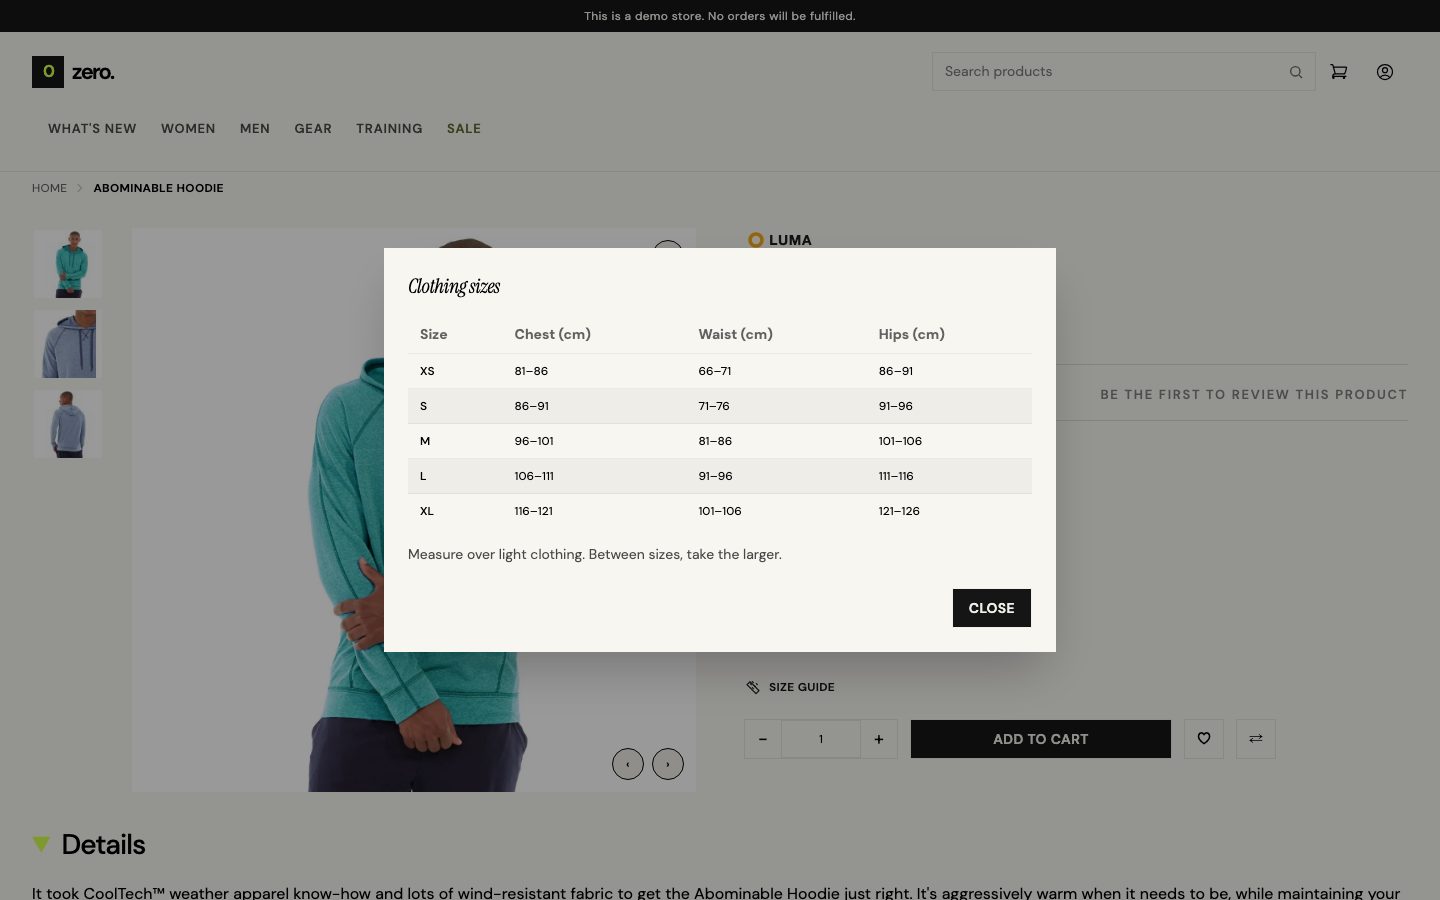The height and width of the screenshot is (900, 1440).
Task: Open the Gear menu
Action: coord(313,129)
